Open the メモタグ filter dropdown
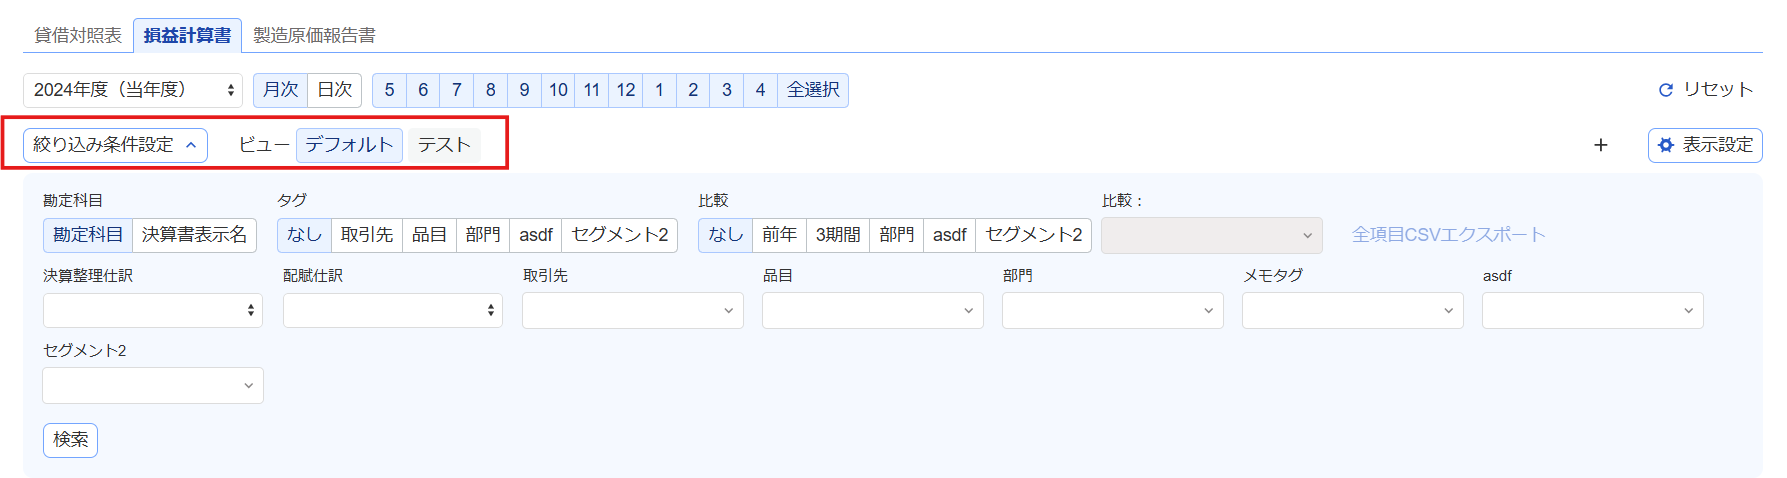 click(x=1353, y=310)
